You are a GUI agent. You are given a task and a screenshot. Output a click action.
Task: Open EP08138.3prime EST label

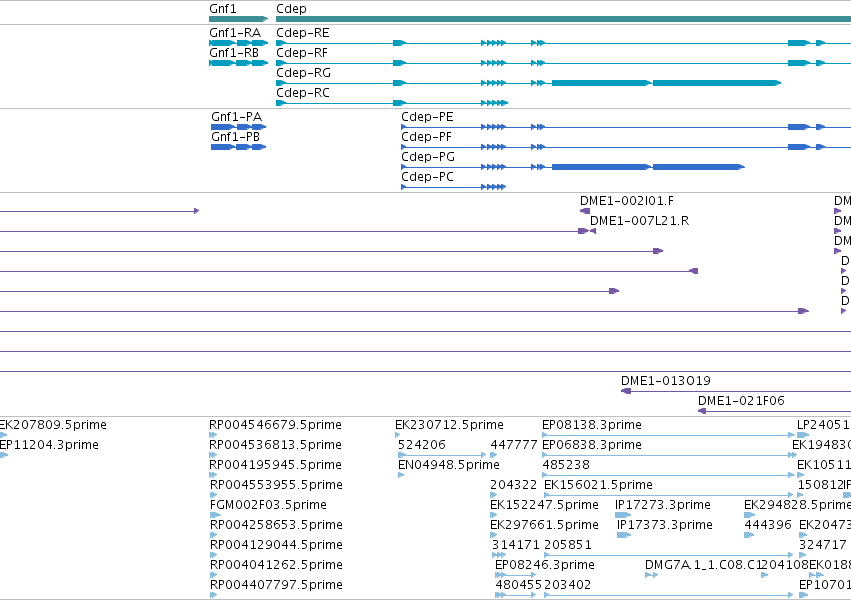click(x=592, y=425)
